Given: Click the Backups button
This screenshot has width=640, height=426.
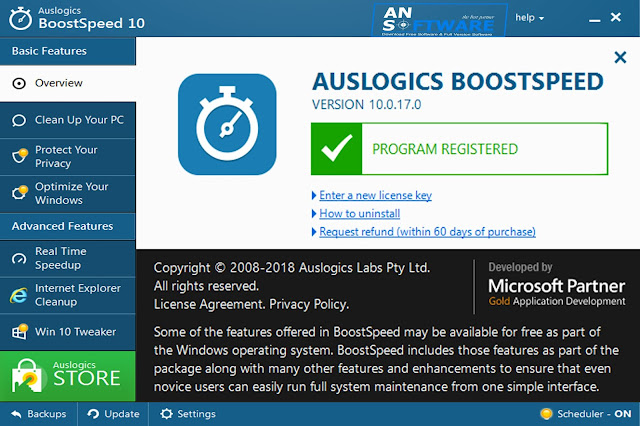Looking at the screenshot, I should [x=38, y=414].
